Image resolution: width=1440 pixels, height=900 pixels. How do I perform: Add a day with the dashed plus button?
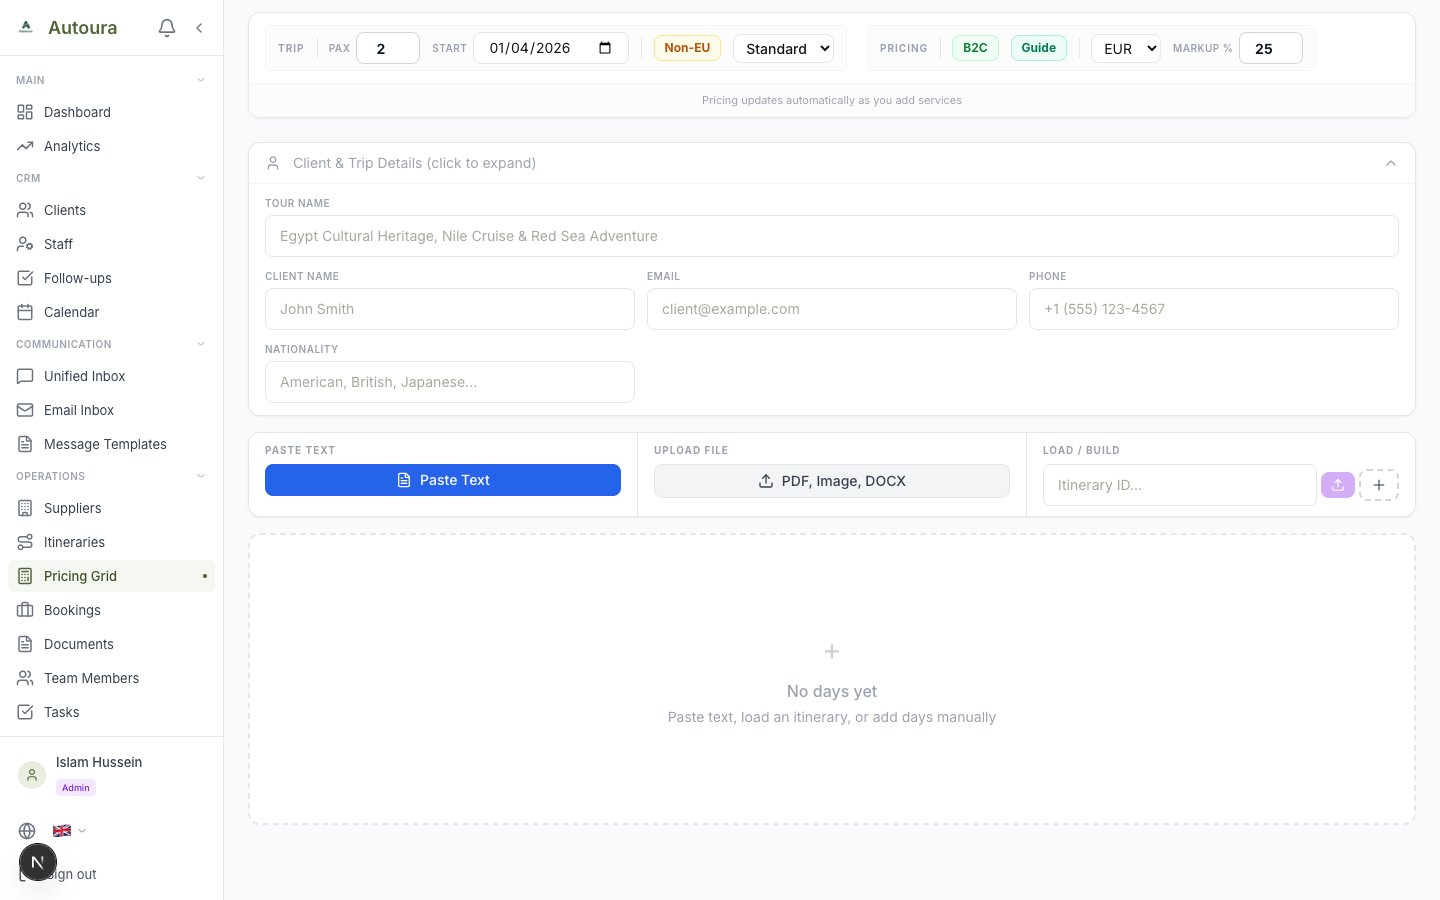[1379, 485]
